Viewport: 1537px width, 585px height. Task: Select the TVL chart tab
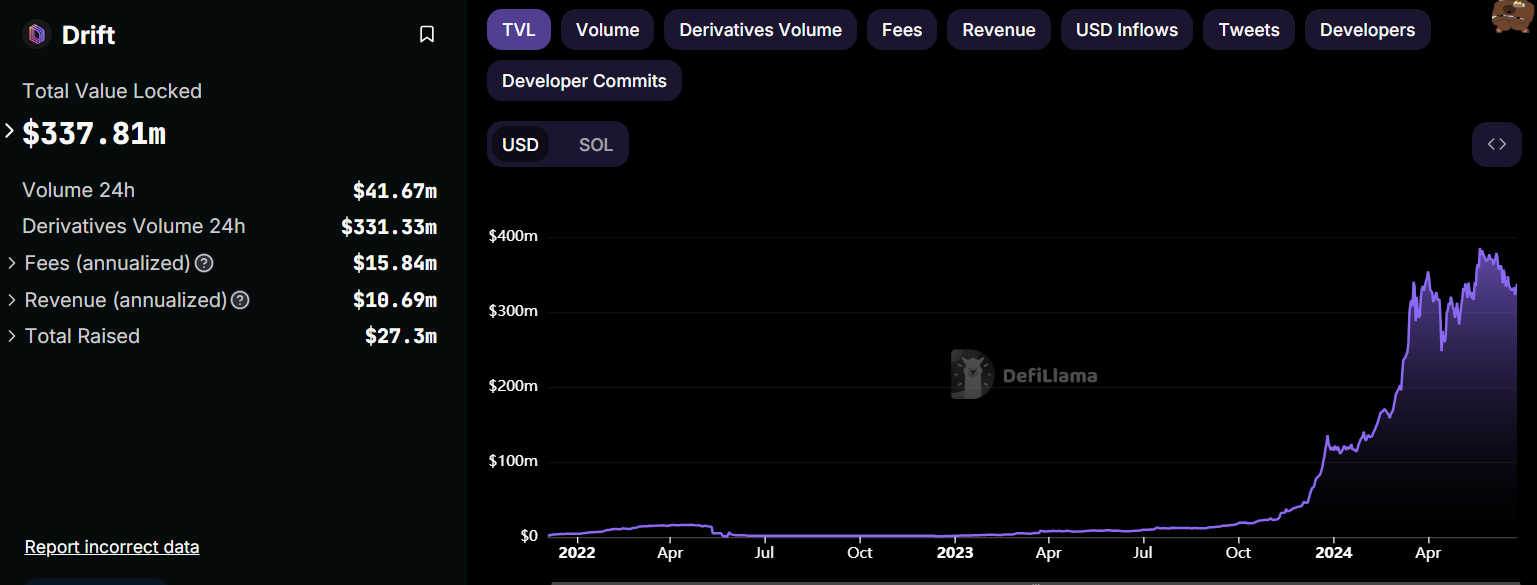(x=518, y=30)
